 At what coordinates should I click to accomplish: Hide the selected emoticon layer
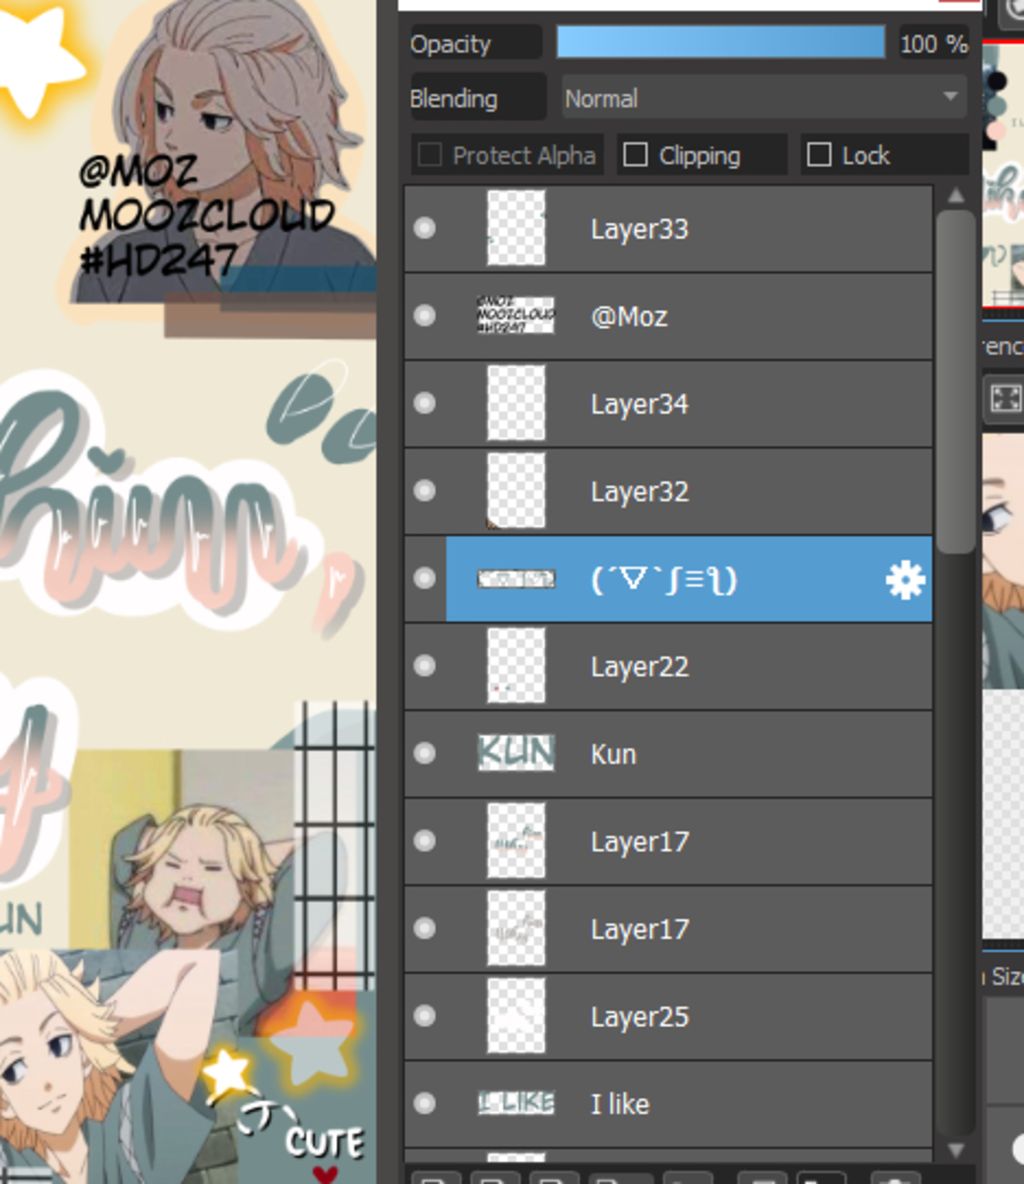425,578
